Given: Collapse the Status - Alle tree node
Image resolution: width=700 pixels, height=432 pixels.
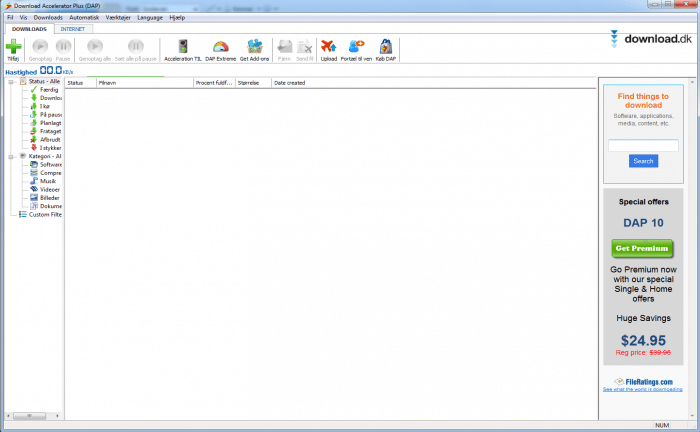Looking at the screenshot, I should pyautogui.click(x=11, y=82).
